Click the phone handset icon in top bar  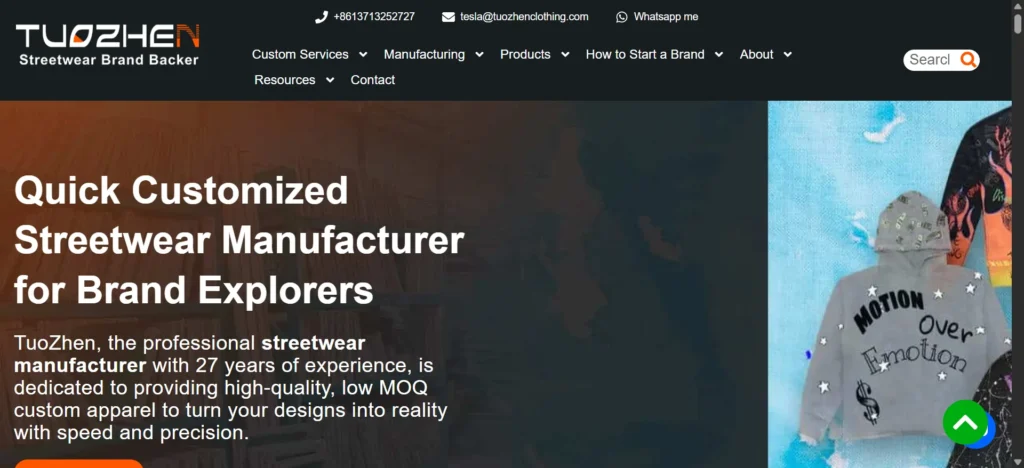pyautogui.click(x=321, y=17)
